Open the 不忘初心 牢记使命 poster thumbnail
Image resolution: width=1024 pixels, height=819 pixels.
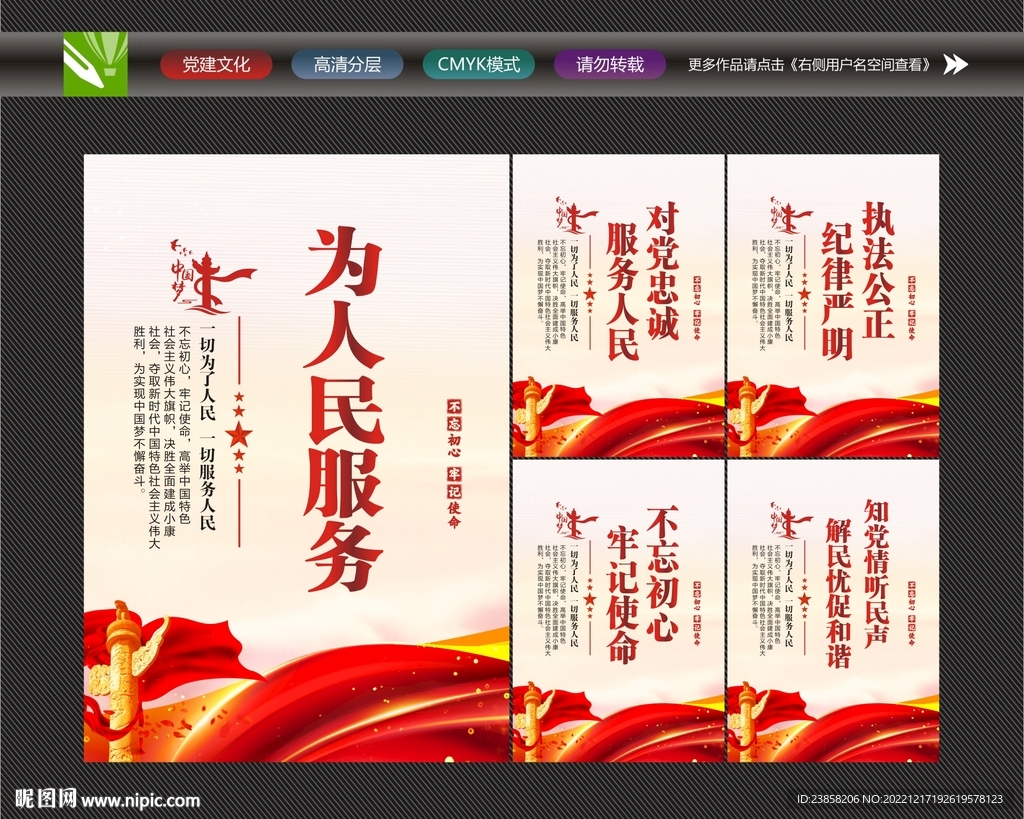point(618,611)
